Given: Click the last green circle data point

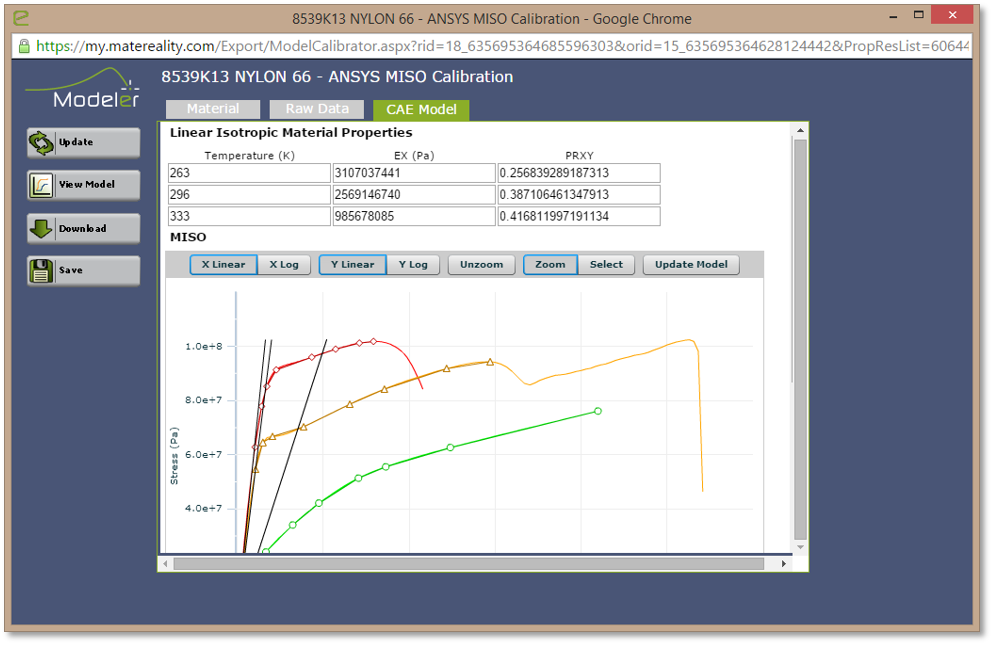Looking at the screenshot, I should 598,411.
